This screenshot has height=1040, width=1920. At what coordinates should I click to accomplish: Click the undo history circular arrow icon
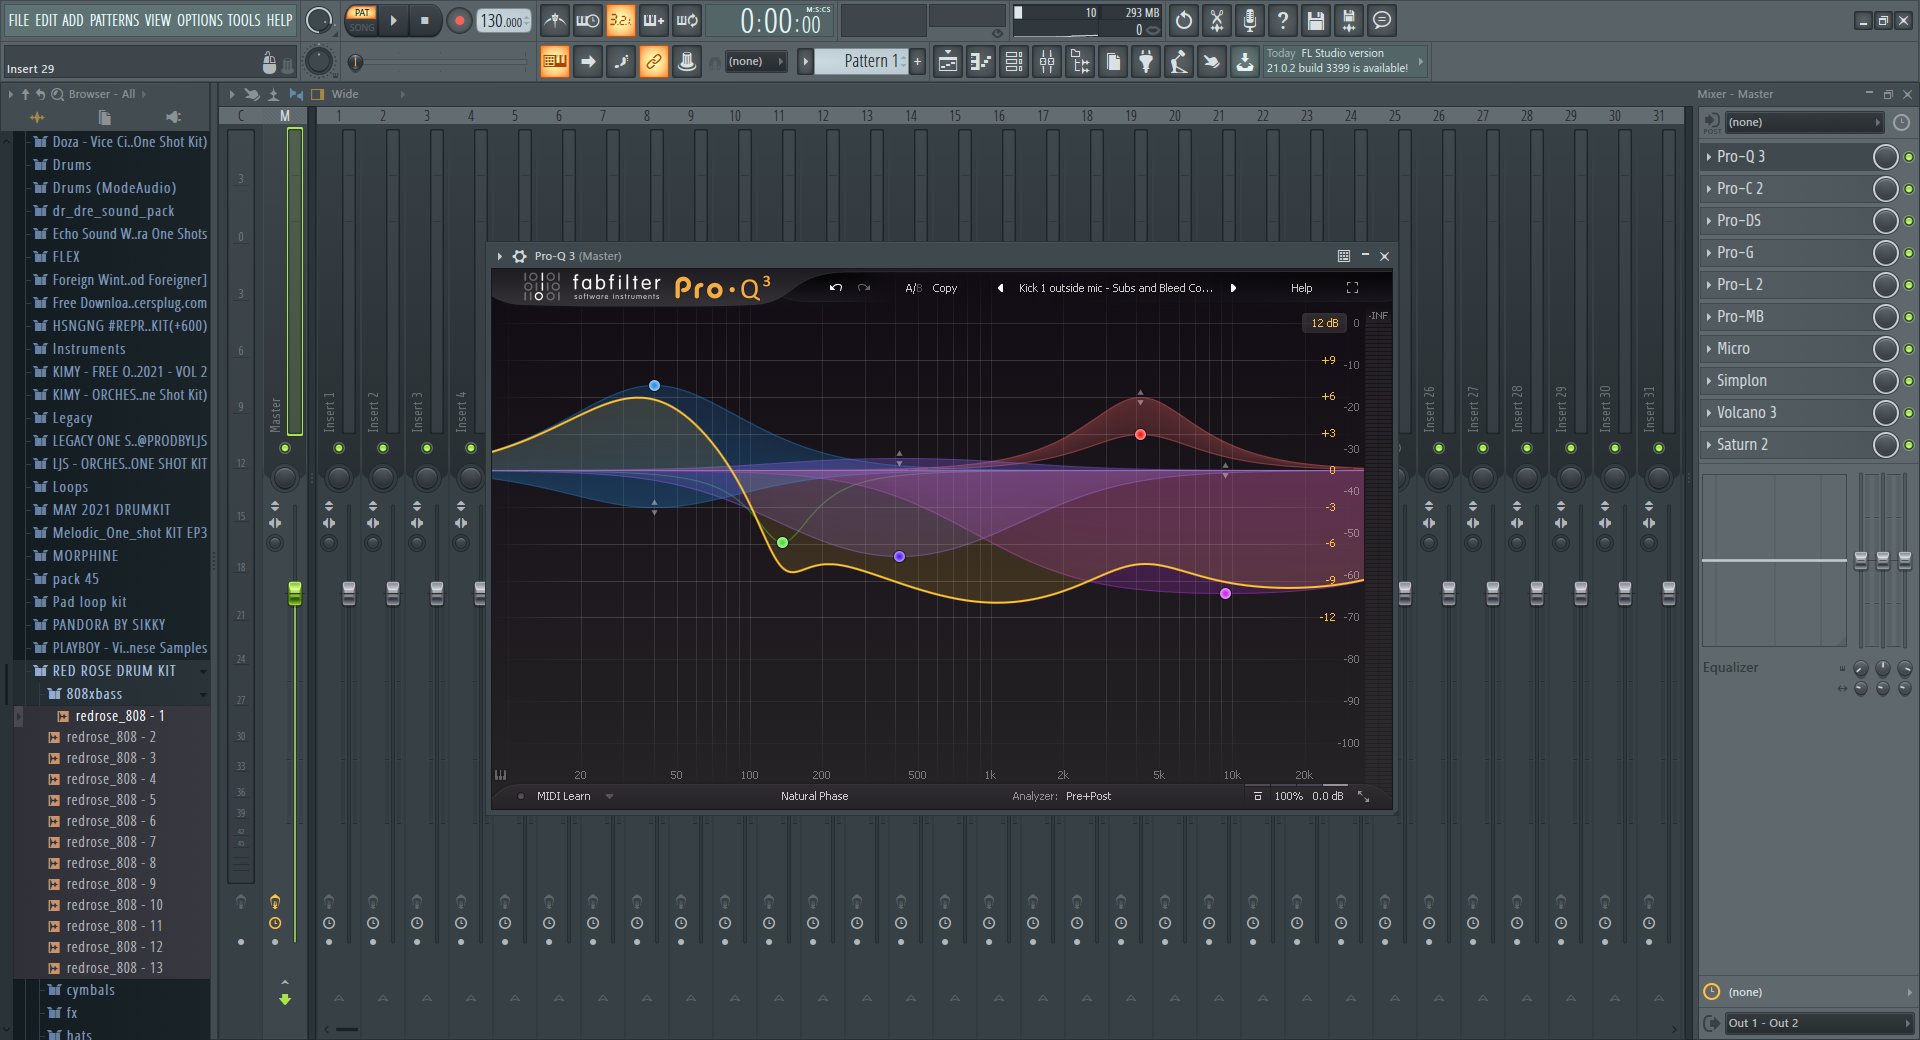(x=1184, y=20)
